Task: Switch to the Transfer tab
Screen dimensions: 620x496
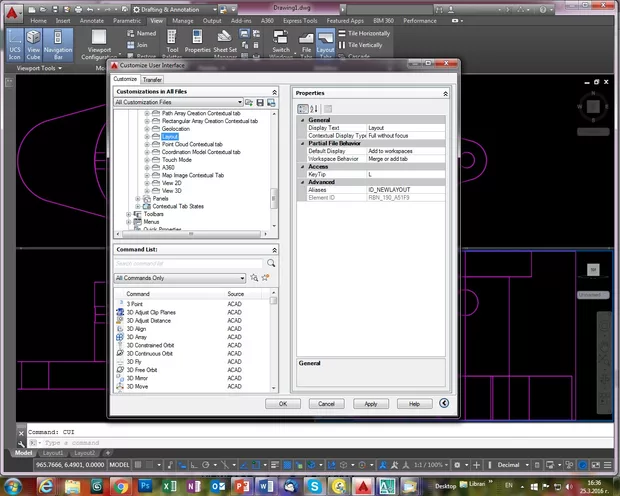Action: [152, 79]
